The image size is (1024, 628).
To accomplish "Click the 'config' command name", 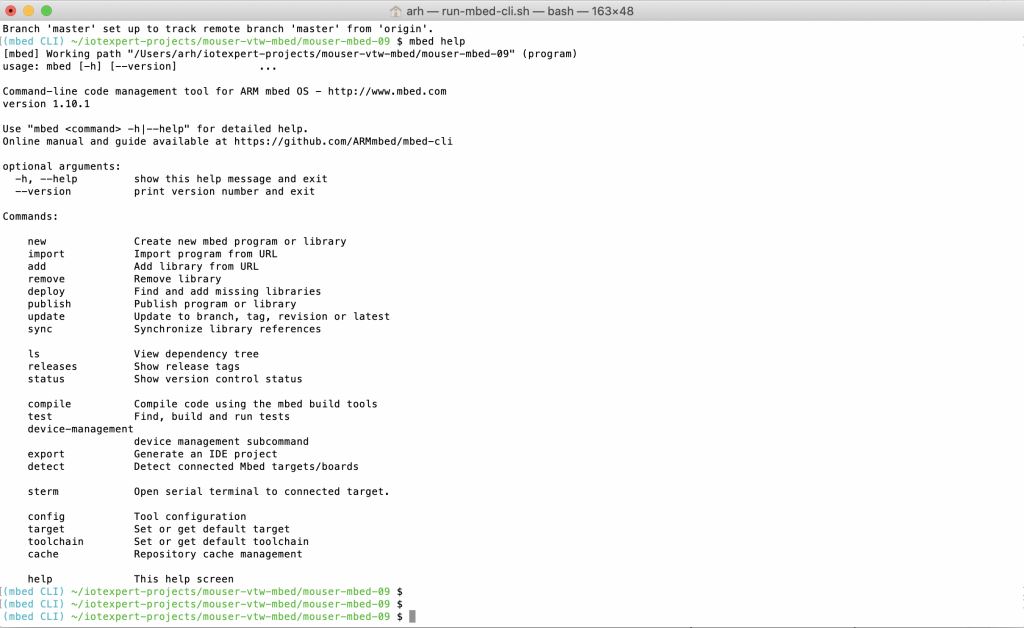I will pos(46,516).
